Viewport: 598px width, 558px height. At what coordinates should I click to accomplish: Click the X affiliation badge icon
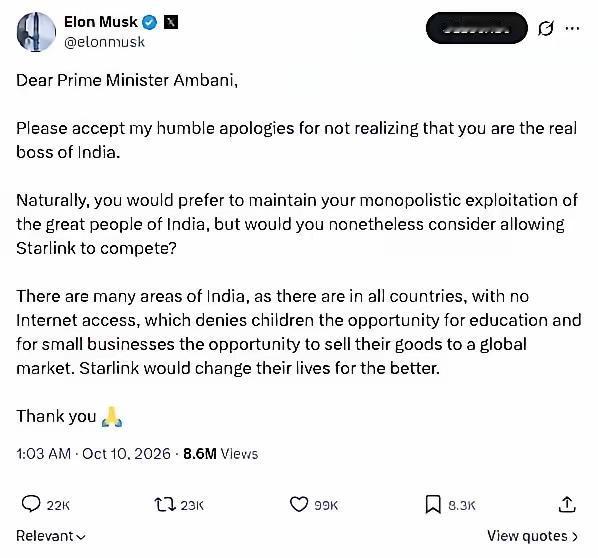[x=171, y=22]
